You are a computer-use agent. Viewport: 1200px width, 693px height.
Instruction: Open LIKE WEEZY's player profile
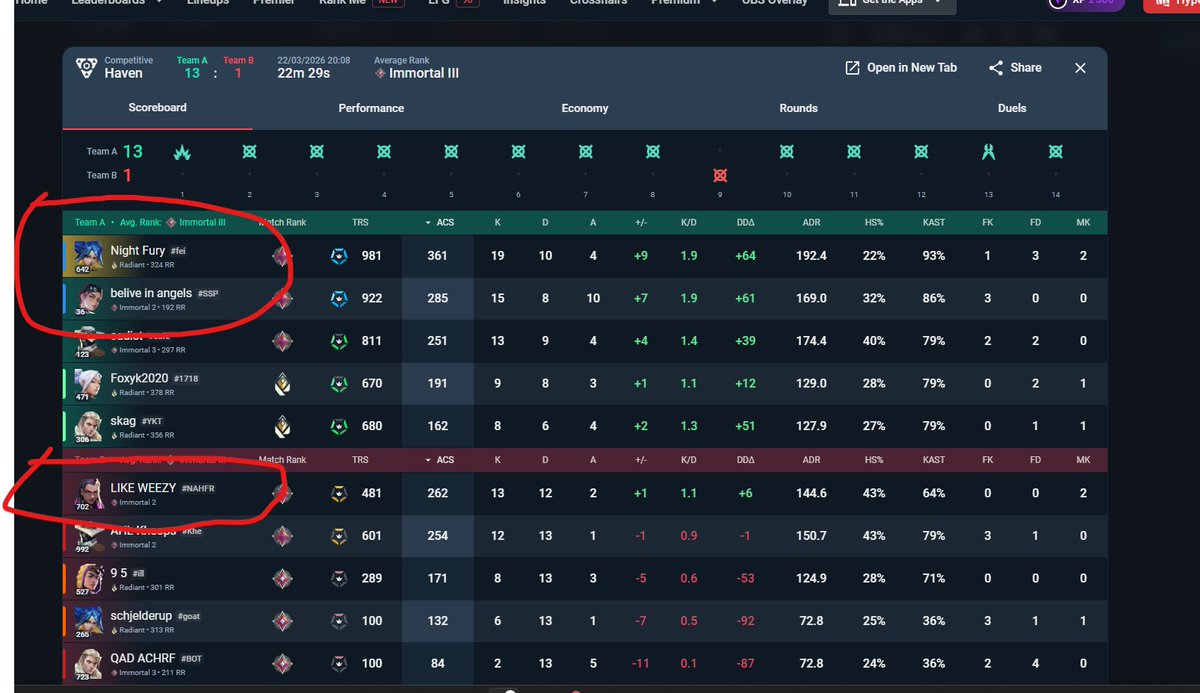click(143, 487)
